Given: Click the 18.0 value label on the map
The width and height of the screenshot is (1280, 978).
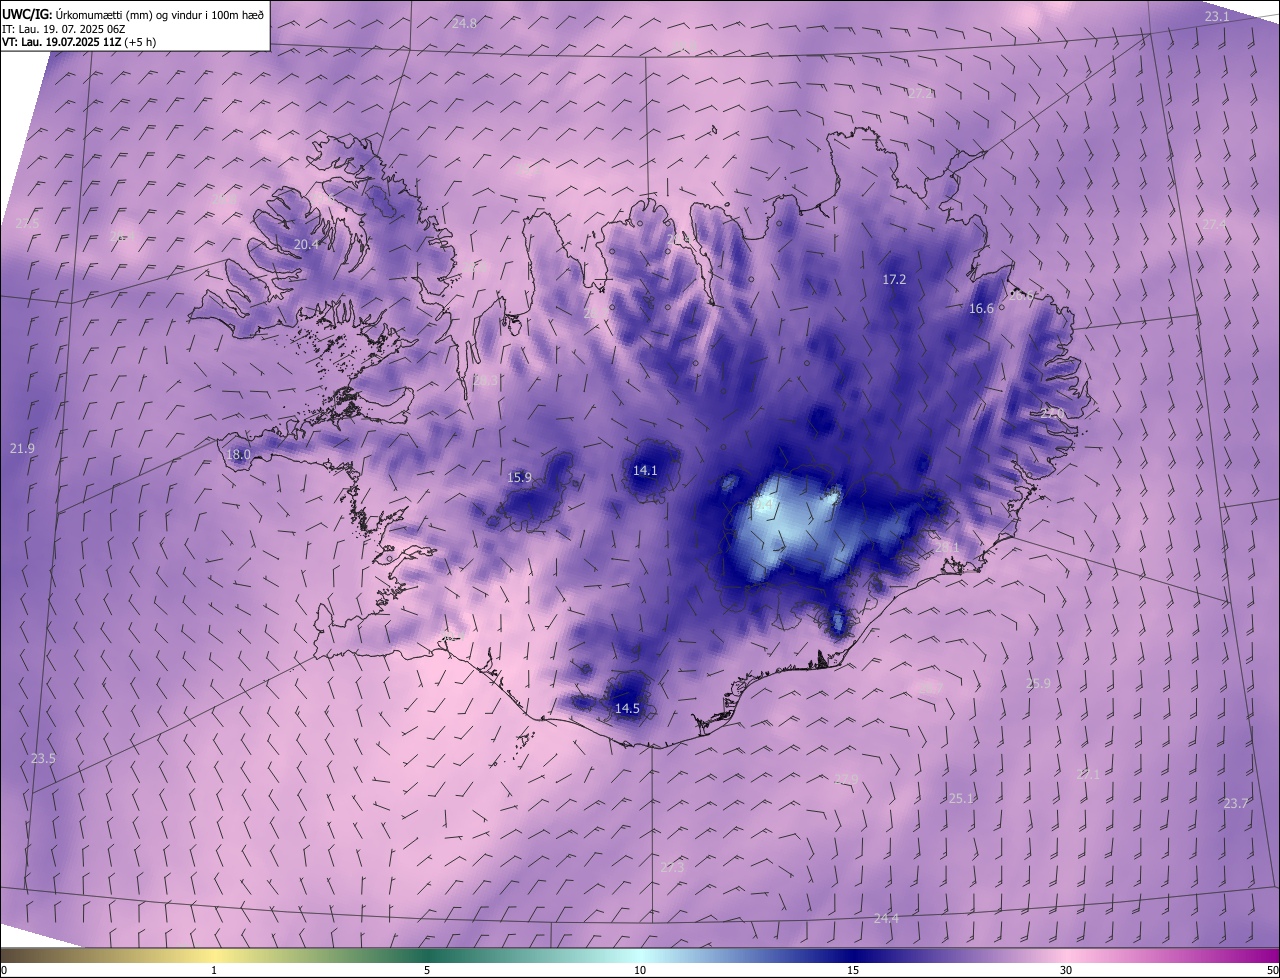Looking at the screenshot, I should (x=238, y=455).
